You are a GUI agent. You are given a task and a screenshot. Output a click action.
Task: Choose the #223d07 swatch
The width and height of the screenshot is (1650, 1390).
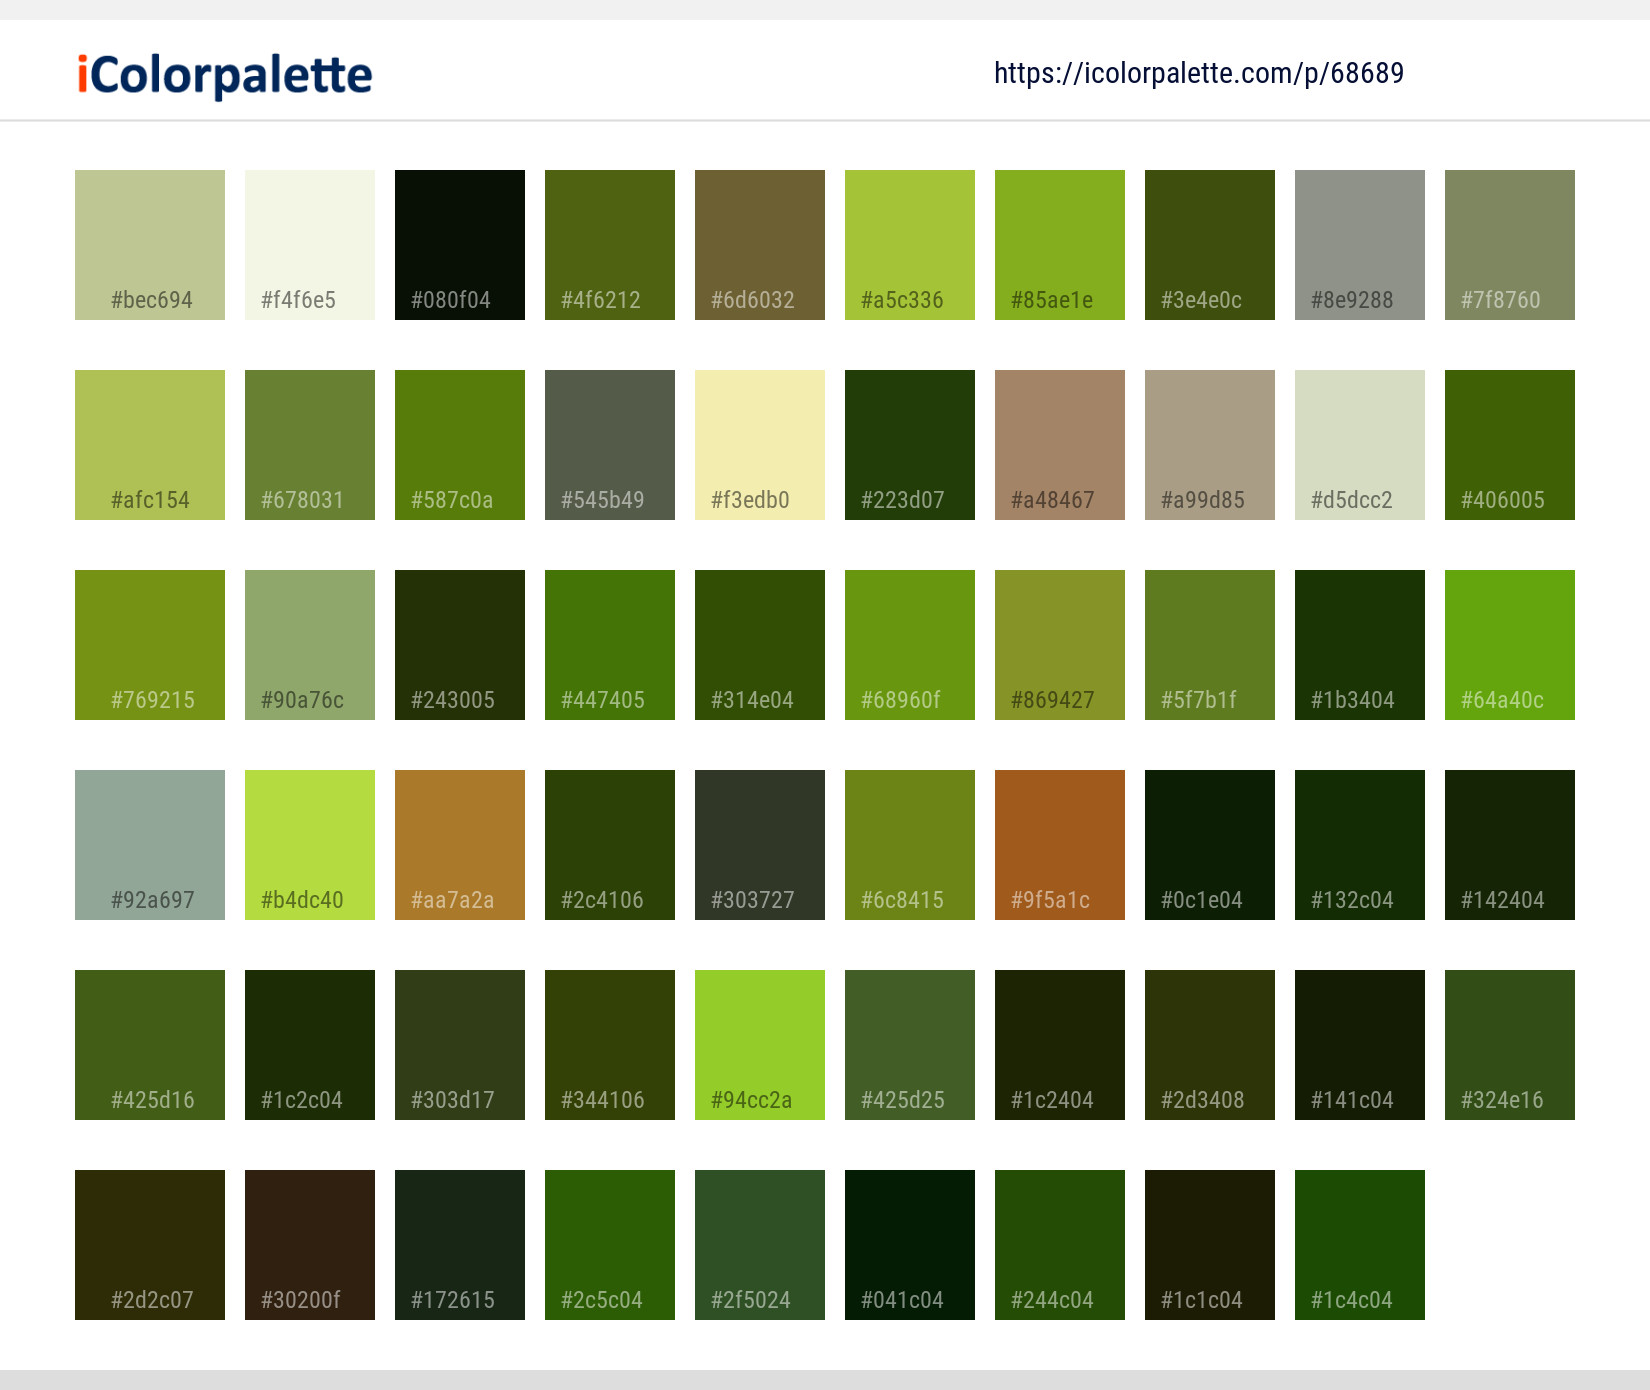click(910, 445)
